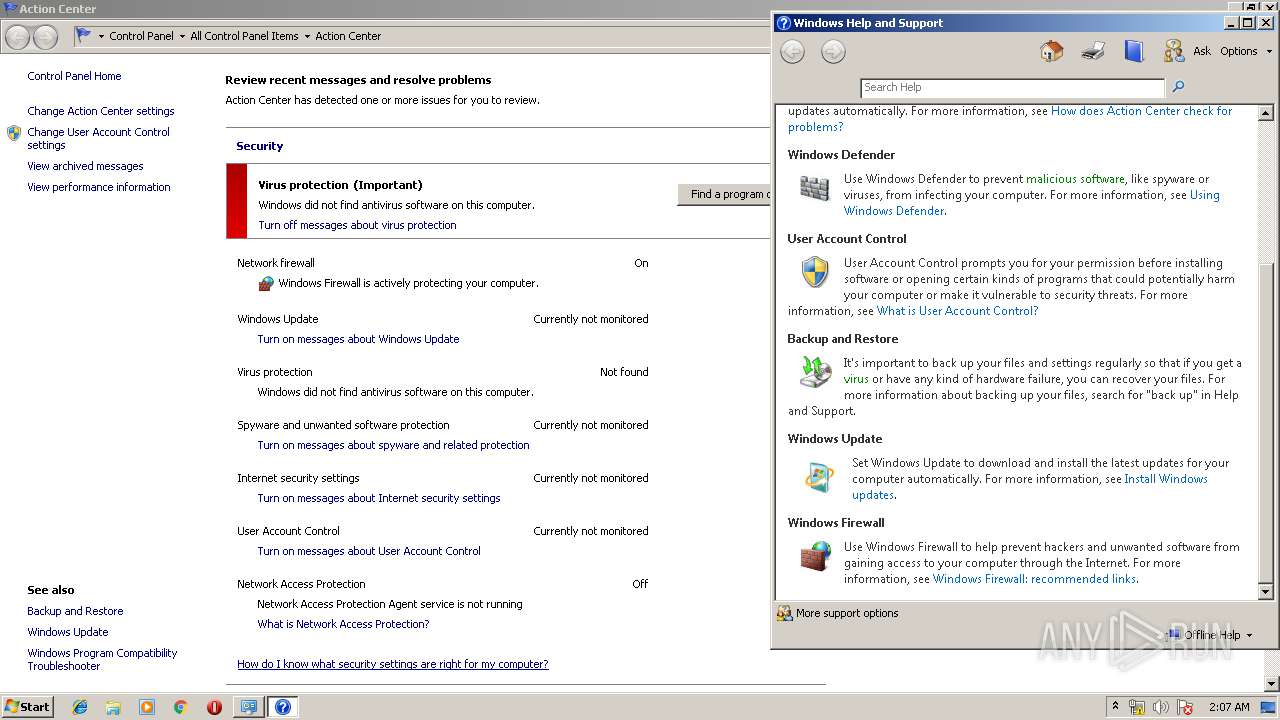Click Help window scrollbar down arrow
This screenshot has width=1280, height=720.
pyautogui.click(x=1265, y=592)
